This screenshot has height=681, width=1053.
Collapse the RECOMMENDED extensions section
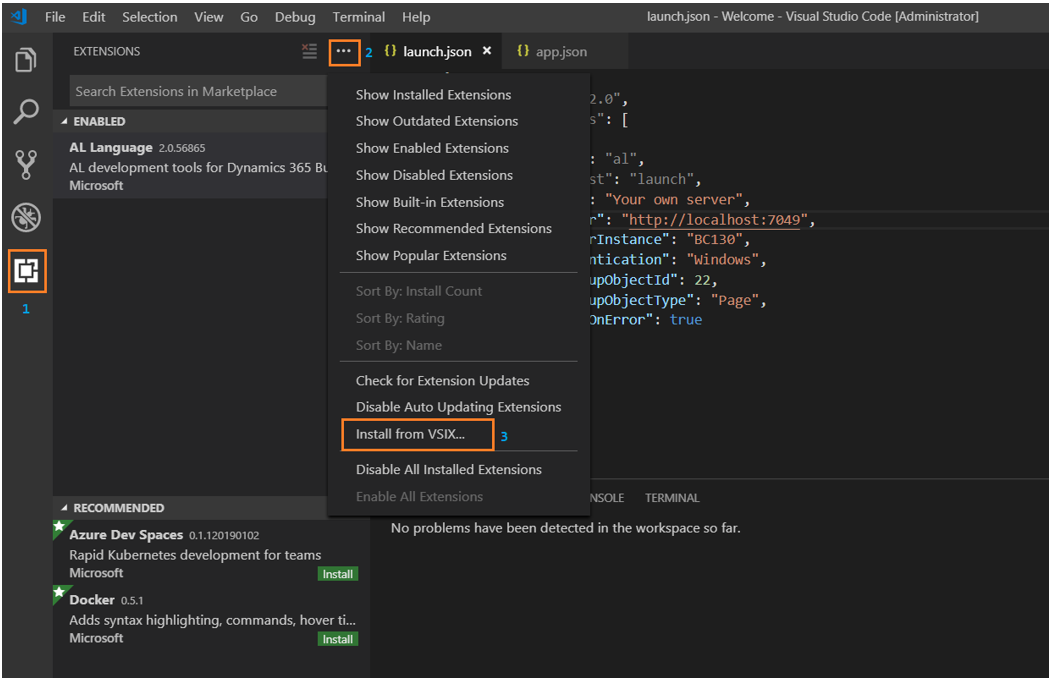[x=64, y=508]
